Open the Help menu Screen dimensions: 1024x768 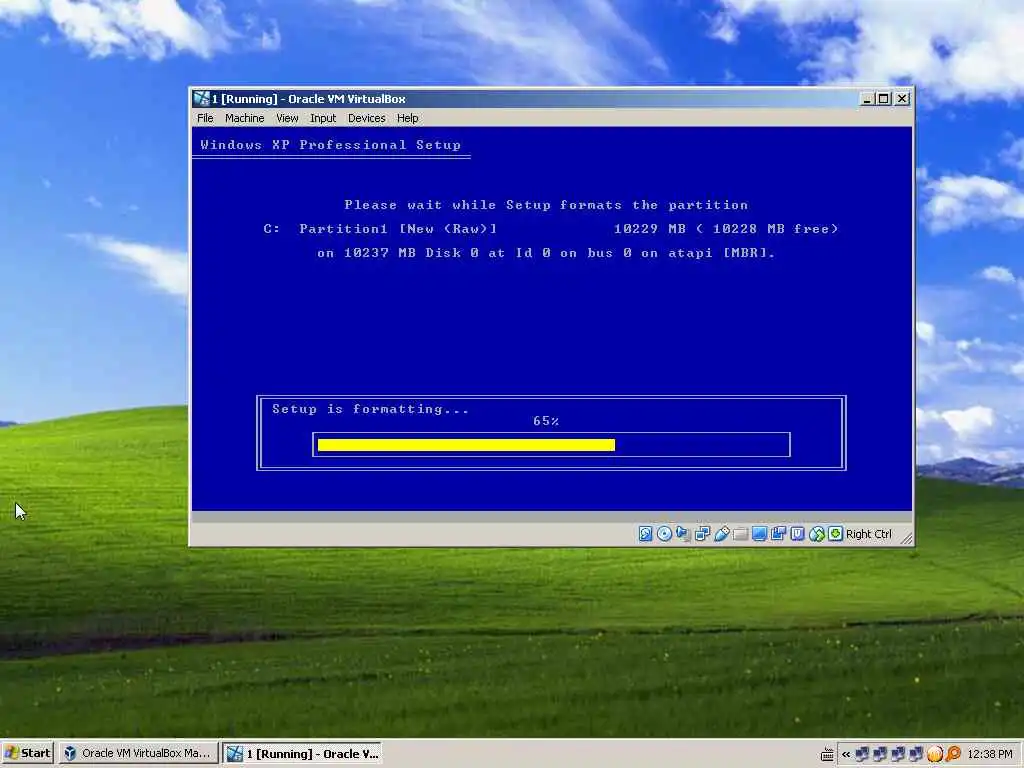tap(408, 118)
